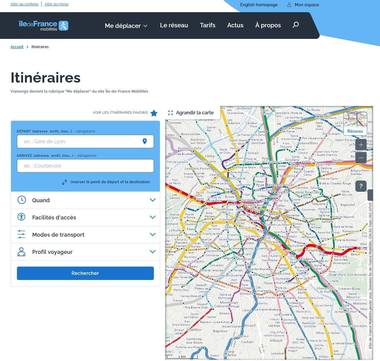The height and width of the screenshot is (361, 380).
Task: Expand the Facilités d'accès chevron
Action: (x=153, y=217)
